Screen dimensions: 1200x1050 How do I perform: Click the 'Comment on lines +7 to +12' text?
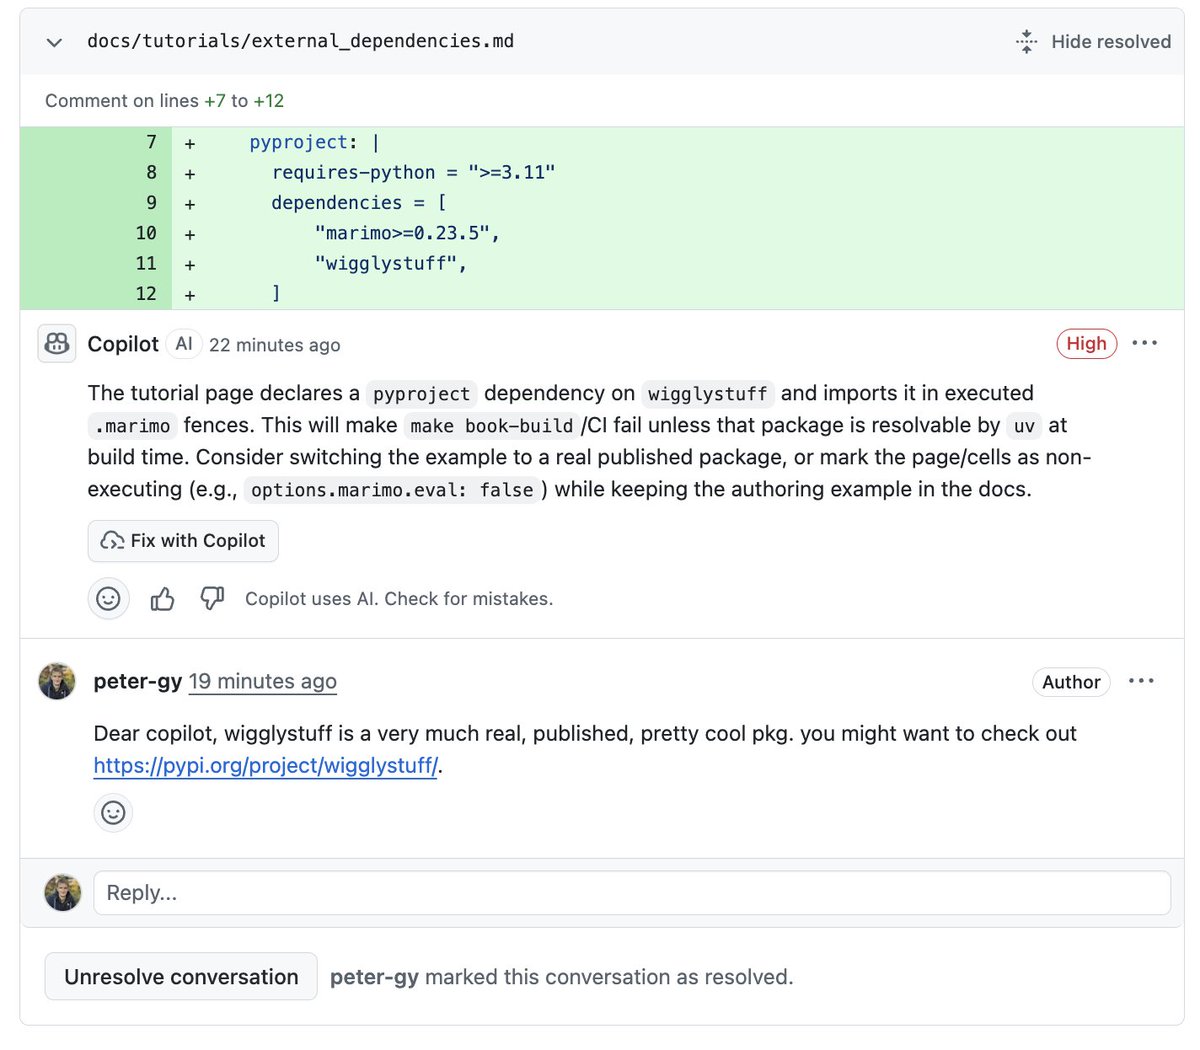165,101
